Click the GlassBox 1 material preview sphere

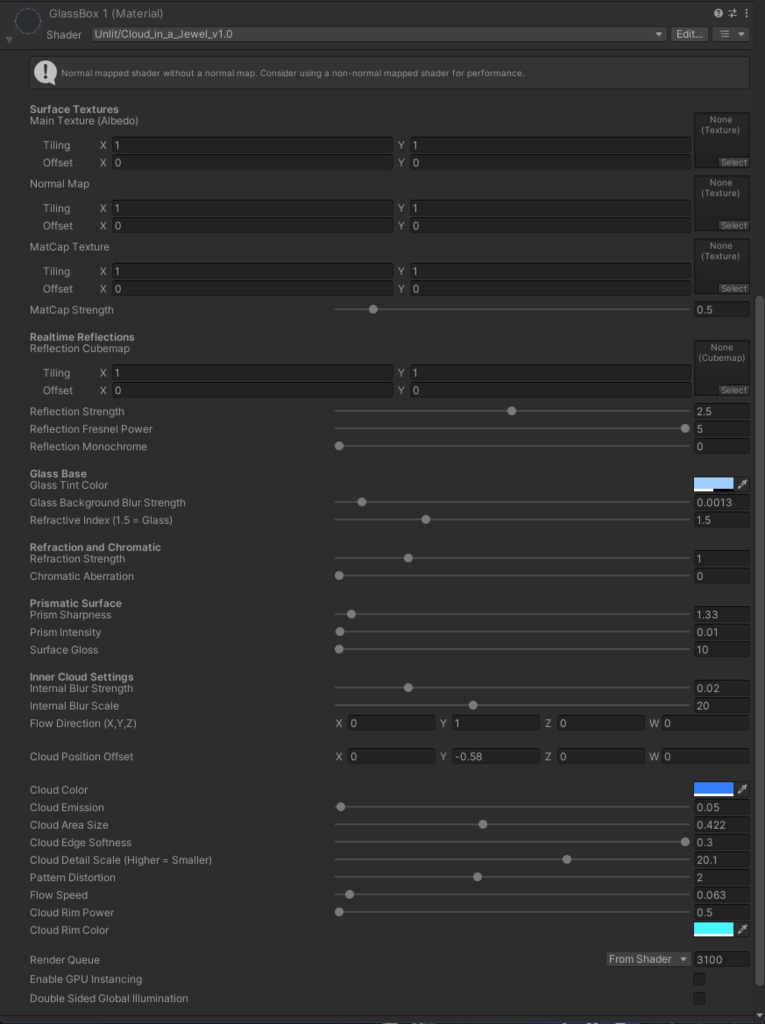tap(28, 19)
